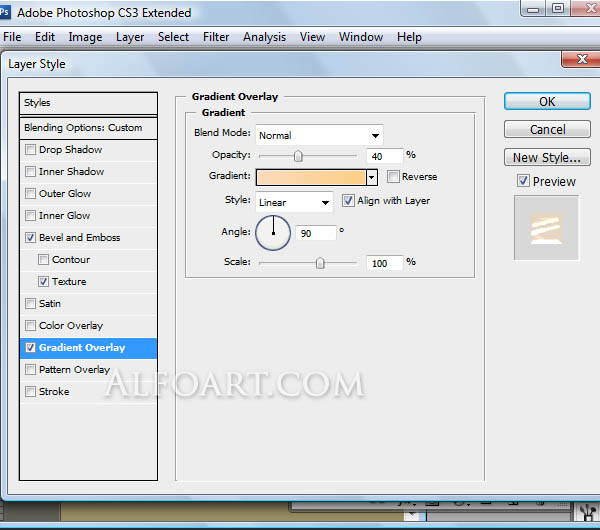The image size is (600, 530).
Task: Select the Bevel and Emboss label
Action: [x=80, y=238]
